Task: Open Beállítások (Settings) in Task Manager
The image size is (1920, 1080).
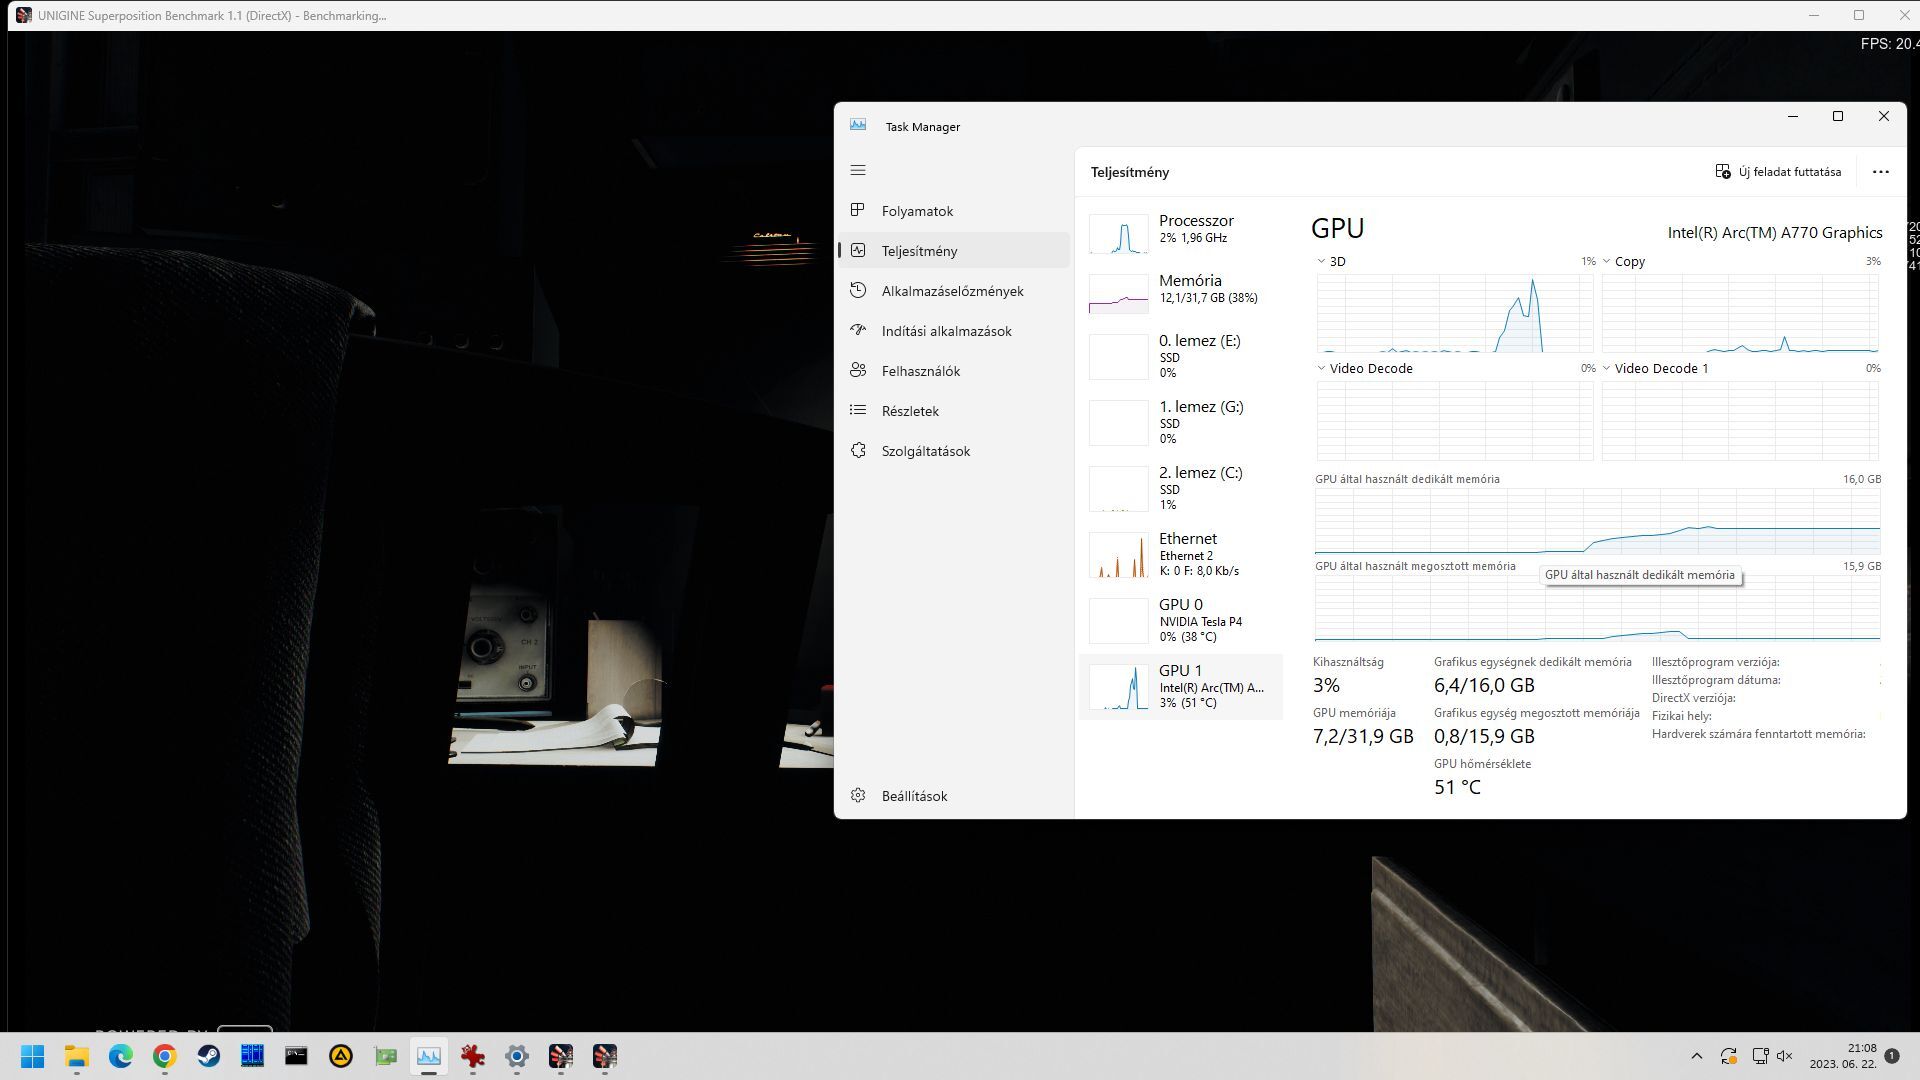Action: (953, 796)
